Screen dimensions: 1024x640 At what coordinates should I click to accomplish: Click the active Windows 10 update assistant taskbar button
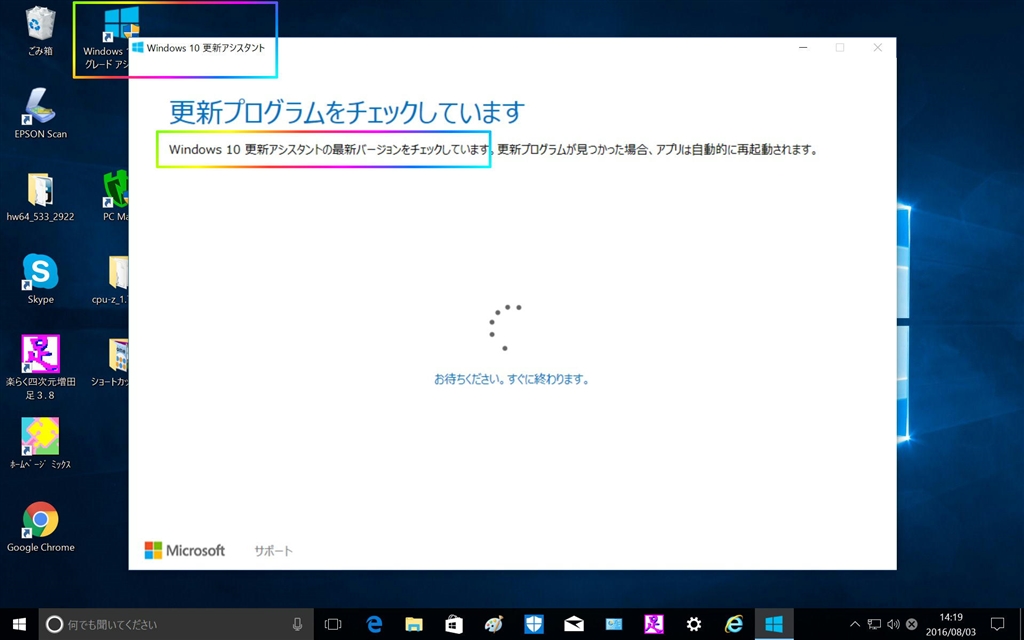(774, 624)
